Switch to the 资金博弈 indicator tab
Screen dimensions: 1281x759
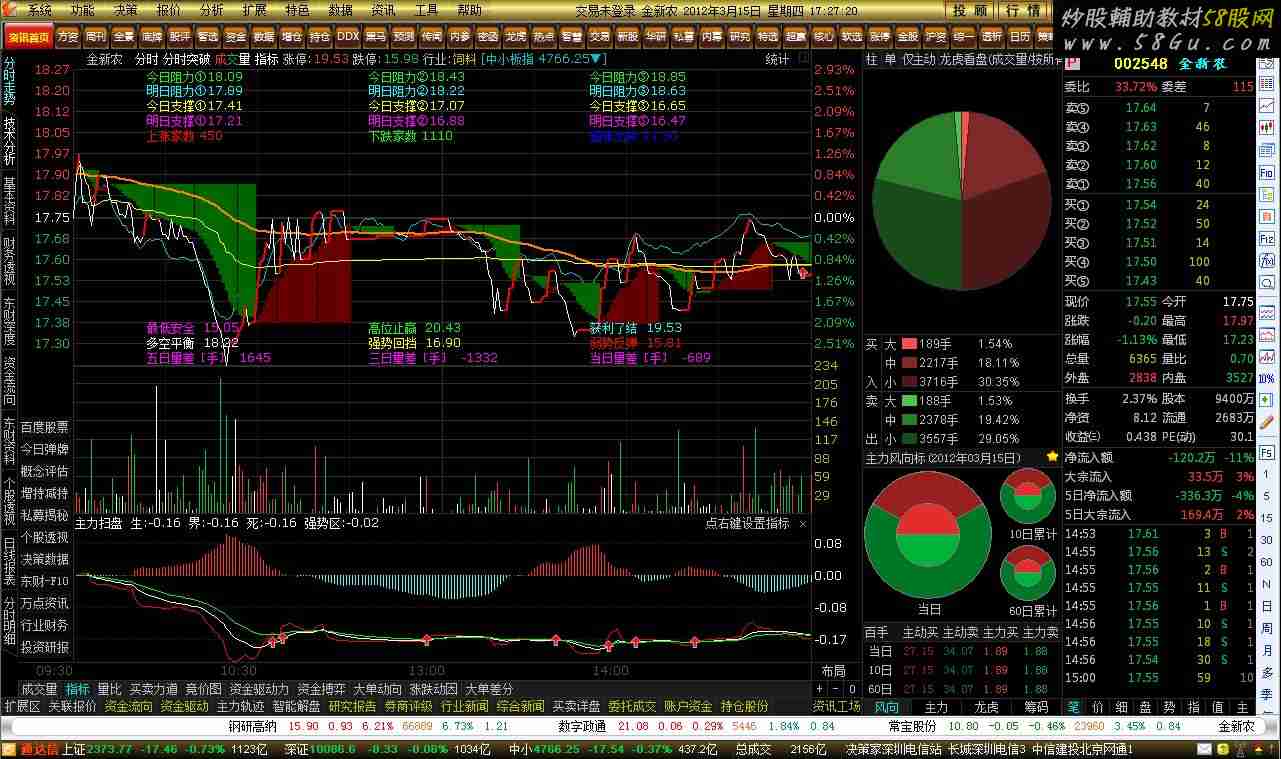(321, 689)
